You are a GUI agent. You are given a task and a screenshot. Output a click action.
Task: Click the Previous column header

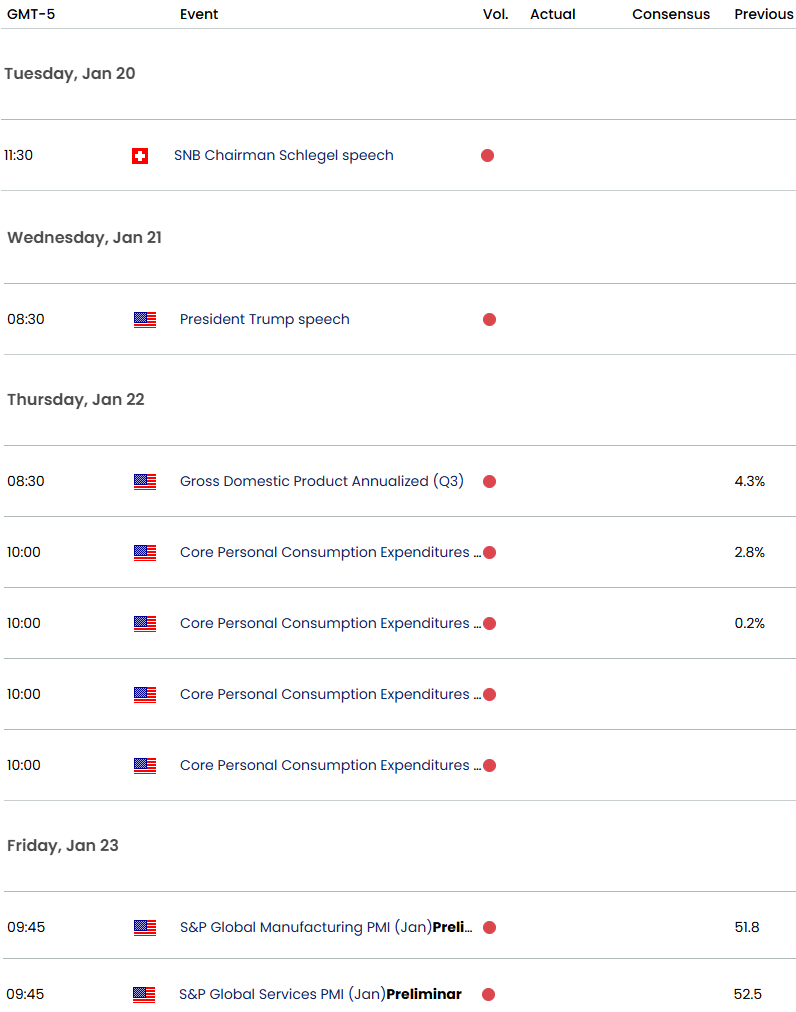(x=764, y=14)
